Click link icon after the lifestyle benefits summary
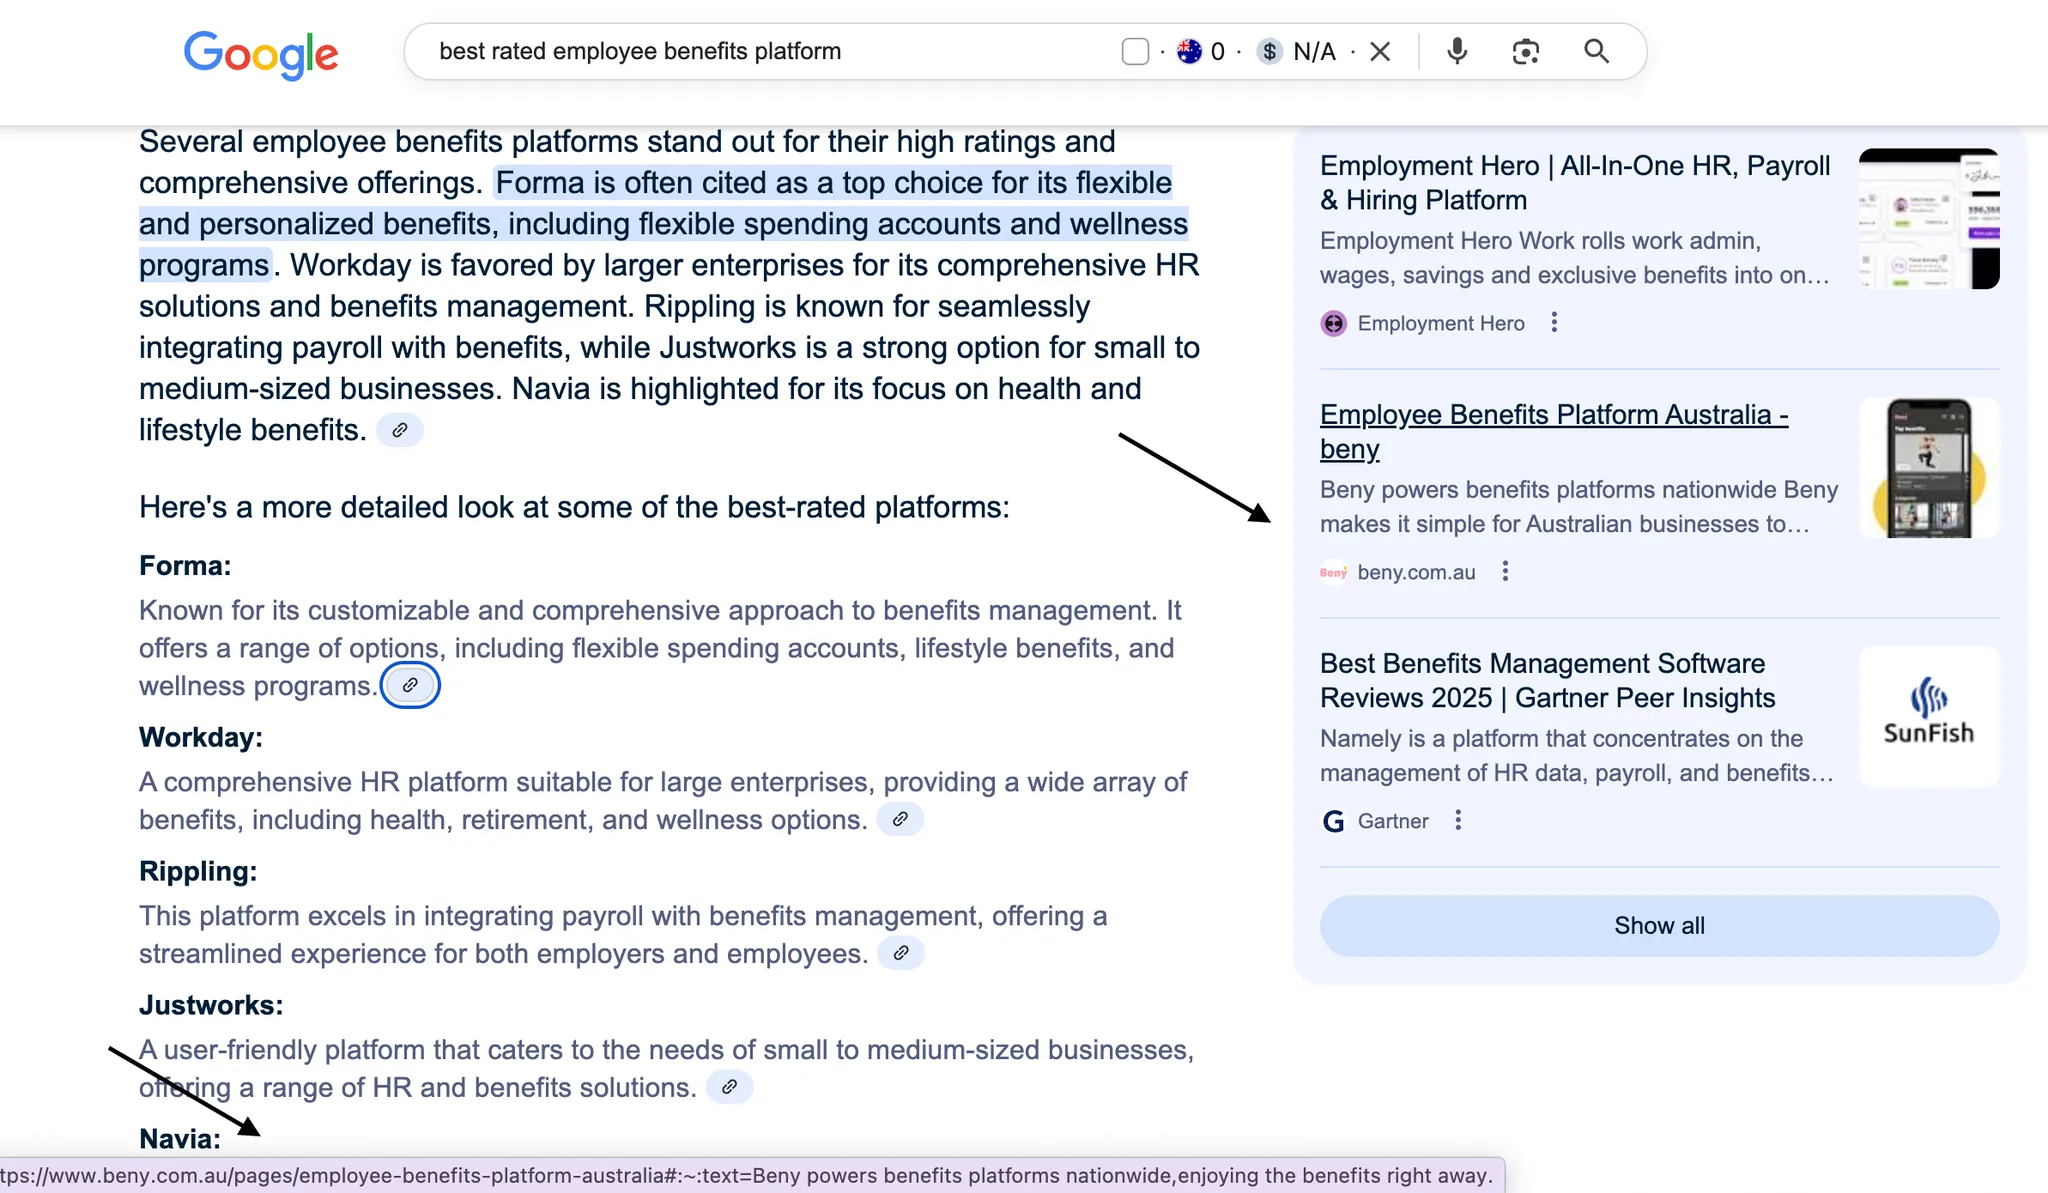Screen dimensions: 2048x1193 (400, 430)
